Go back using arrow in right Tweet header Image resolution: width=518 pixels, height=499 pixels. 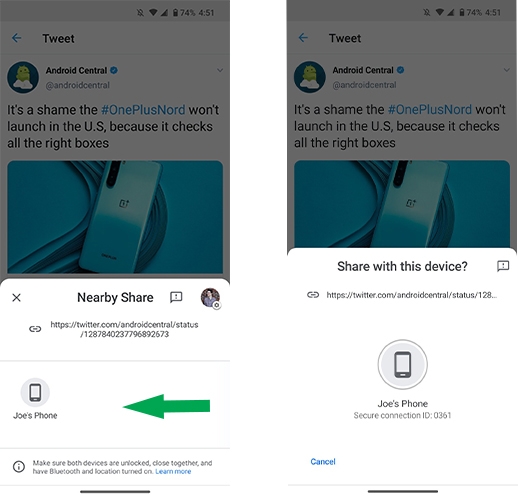point(303,38)
